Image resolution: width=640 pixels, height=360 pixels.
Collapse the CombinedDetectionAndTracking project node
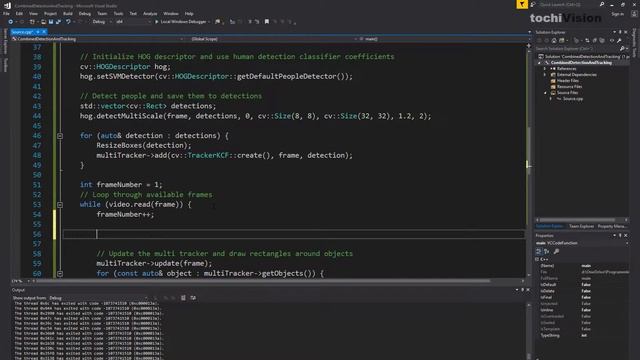tap(540, 63)
